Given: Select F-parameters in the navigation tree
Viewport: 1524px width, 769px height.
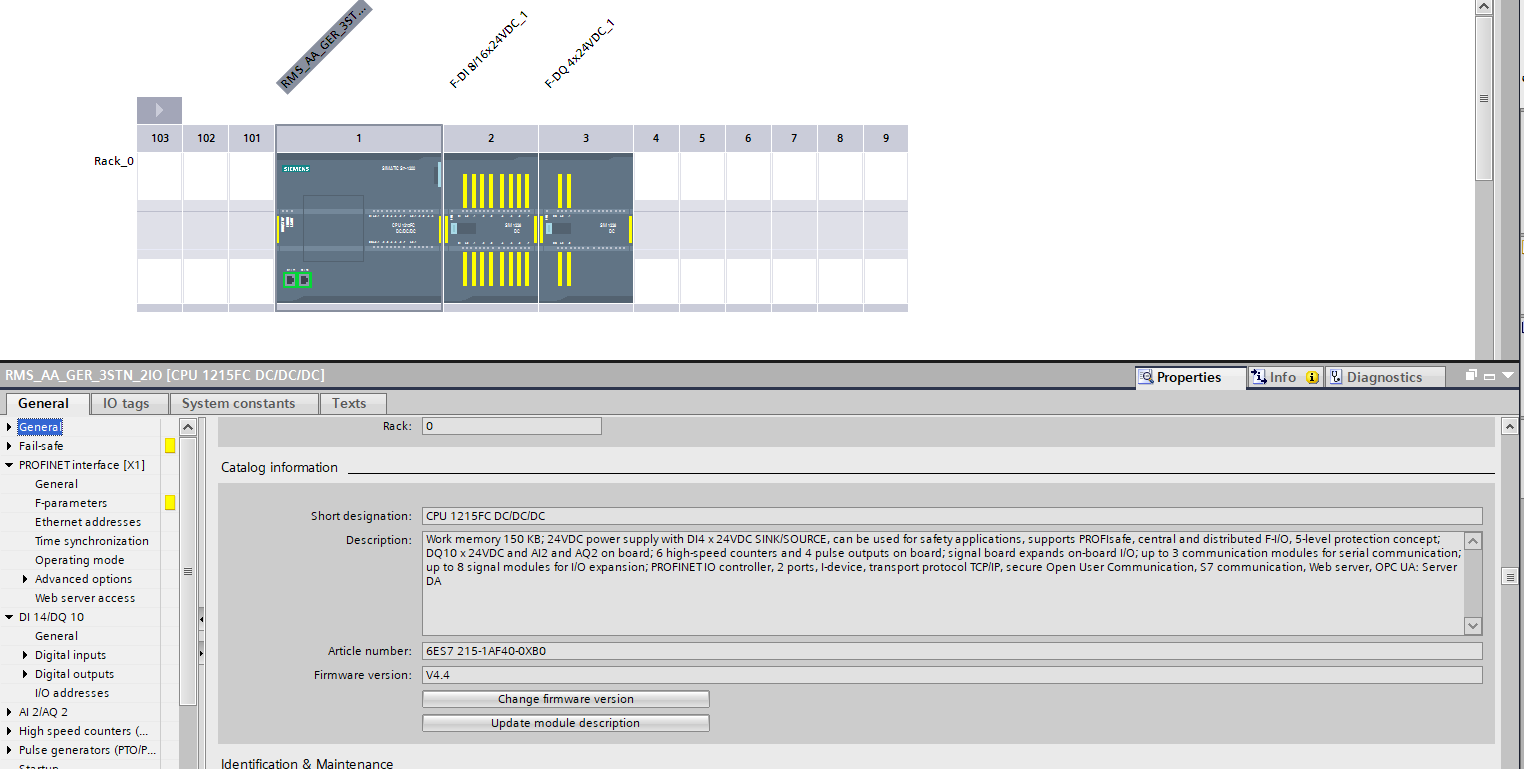Looking at the screenshot, I should click(x=71, y=503).
